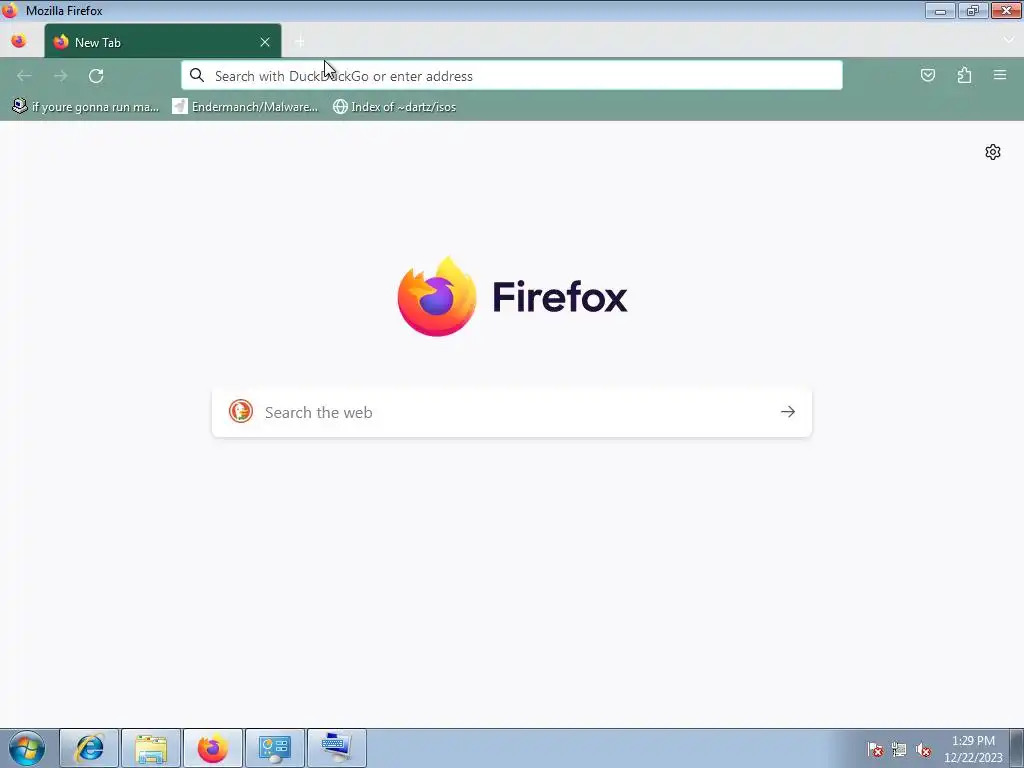Personalize new tab via gear icon

click(993, 152)
